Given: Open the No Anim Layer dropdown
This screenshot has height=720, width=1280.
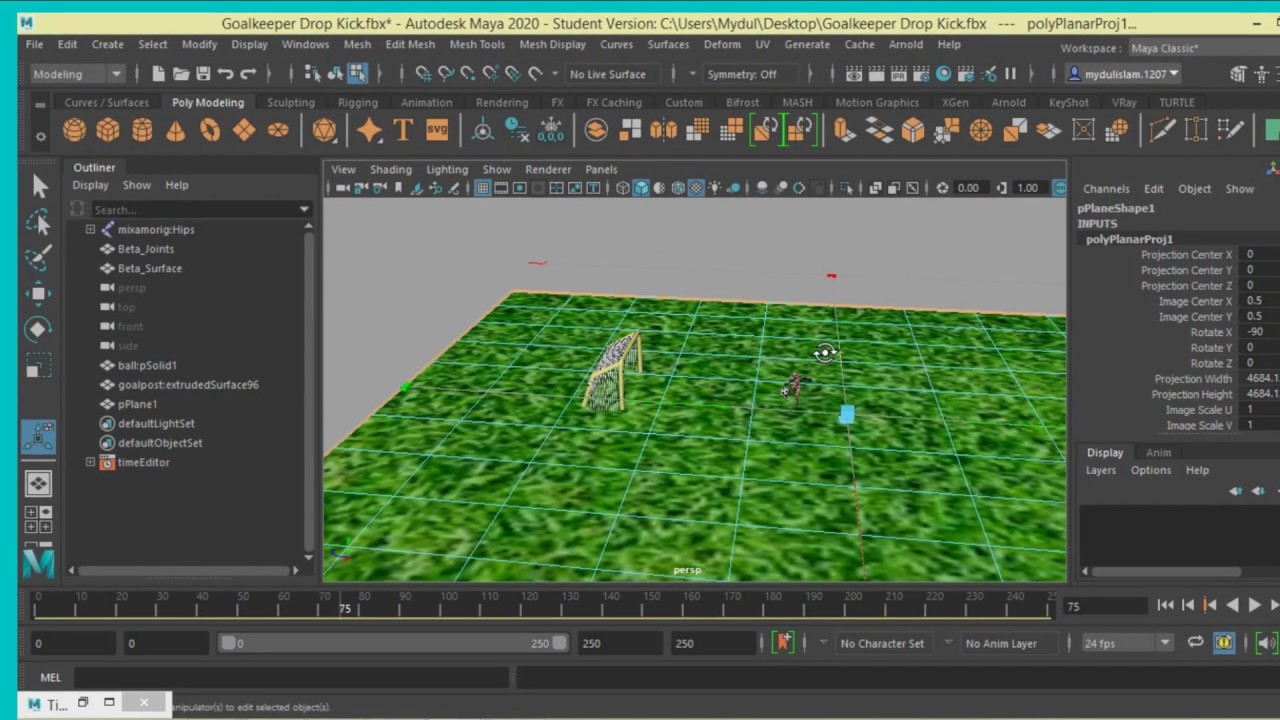Looking at the screenshot, I should [1000, 643].
